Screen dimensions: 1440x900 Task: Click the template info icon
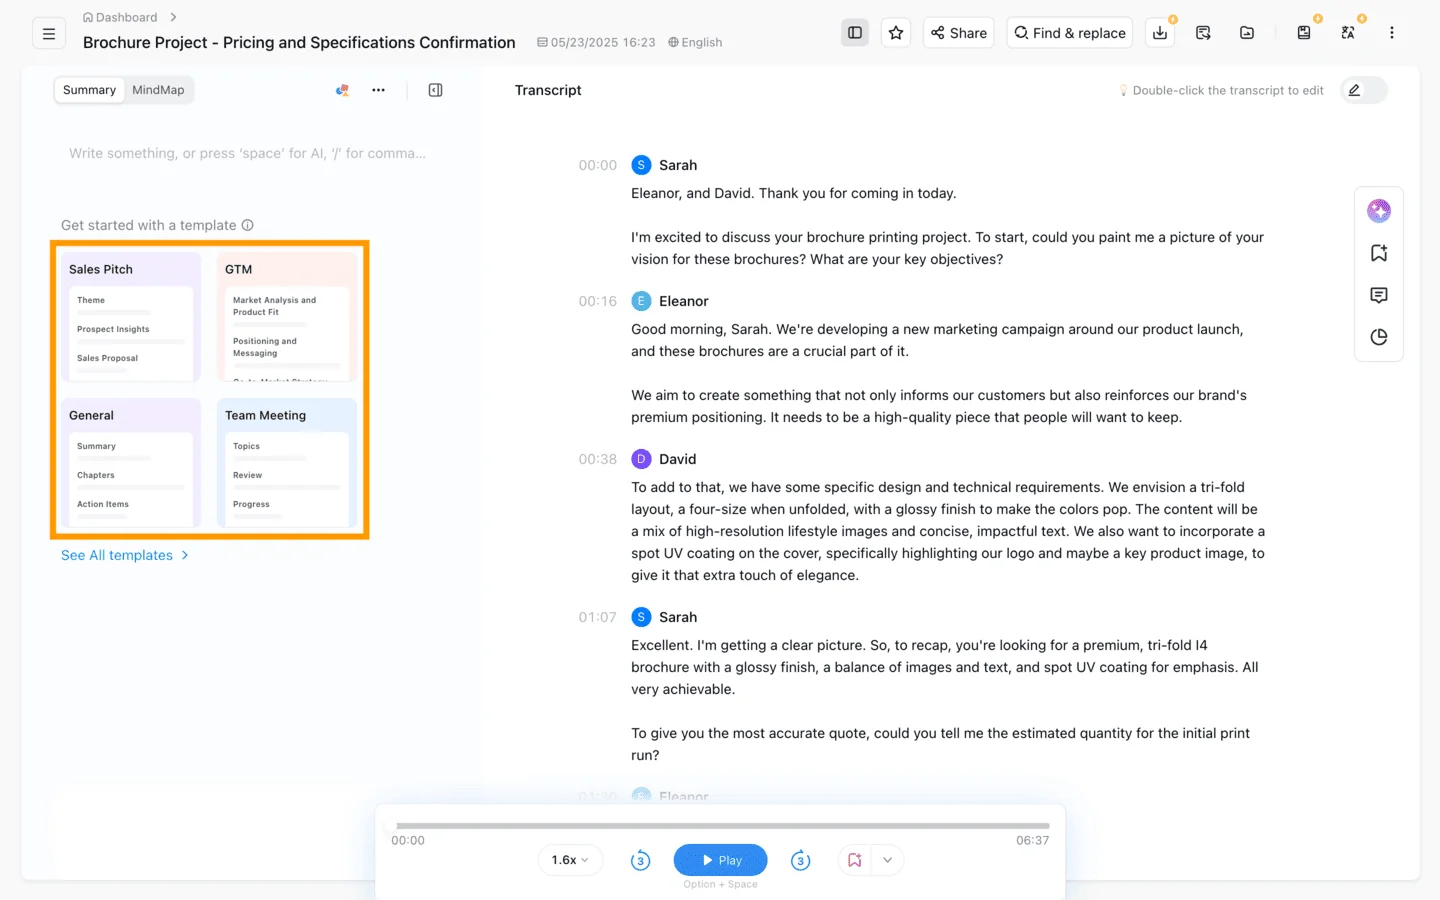point(247,225)
